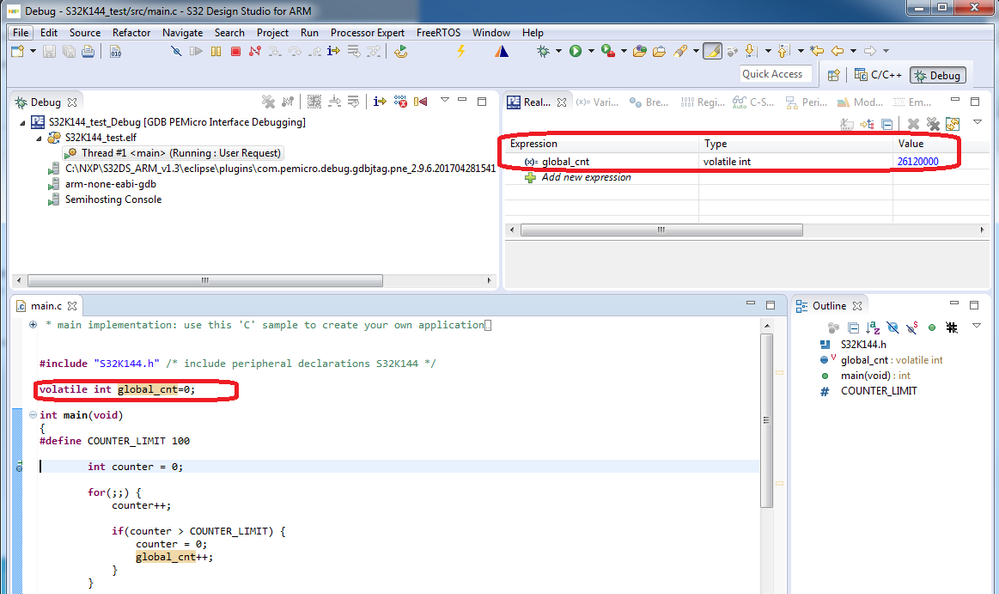Click the Skip All Breakpoints icon

pyautogui.click(x=176, y=51)
